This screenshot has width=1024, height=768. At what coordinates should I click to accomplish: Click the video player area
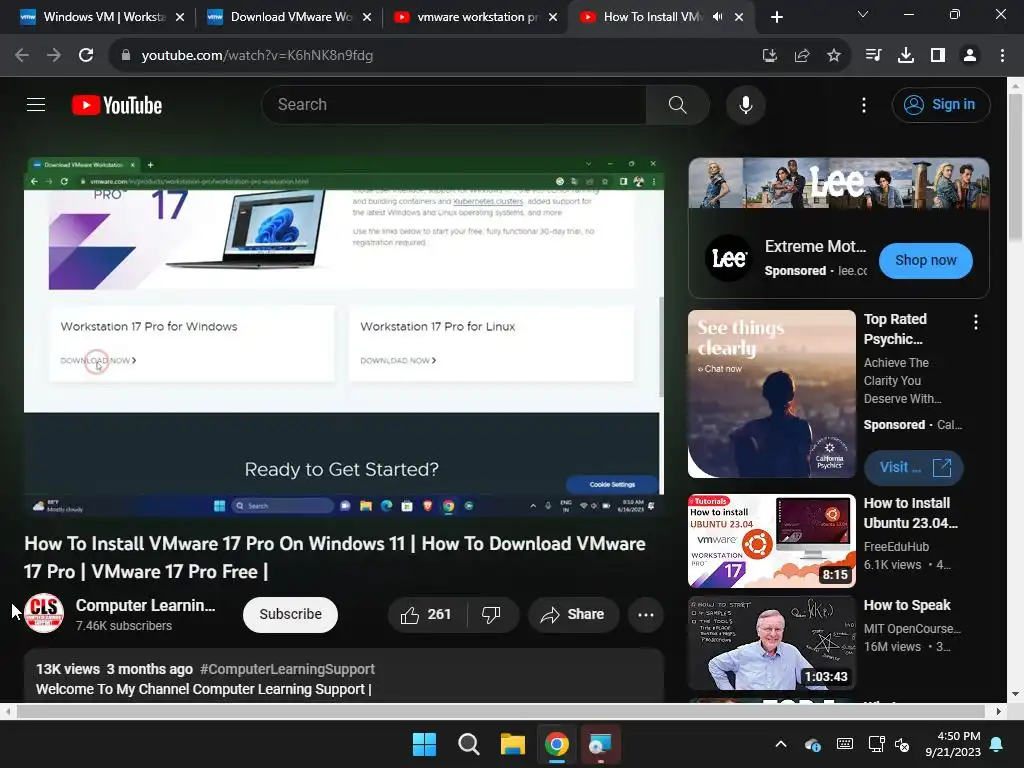click(x=344, y=337)
